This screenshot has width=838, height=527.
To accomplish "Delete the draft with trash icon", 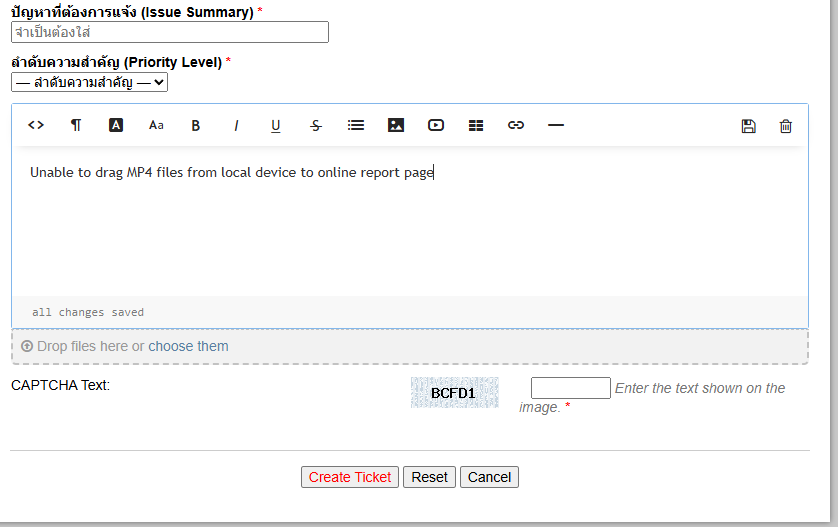I will pos(786,126).
